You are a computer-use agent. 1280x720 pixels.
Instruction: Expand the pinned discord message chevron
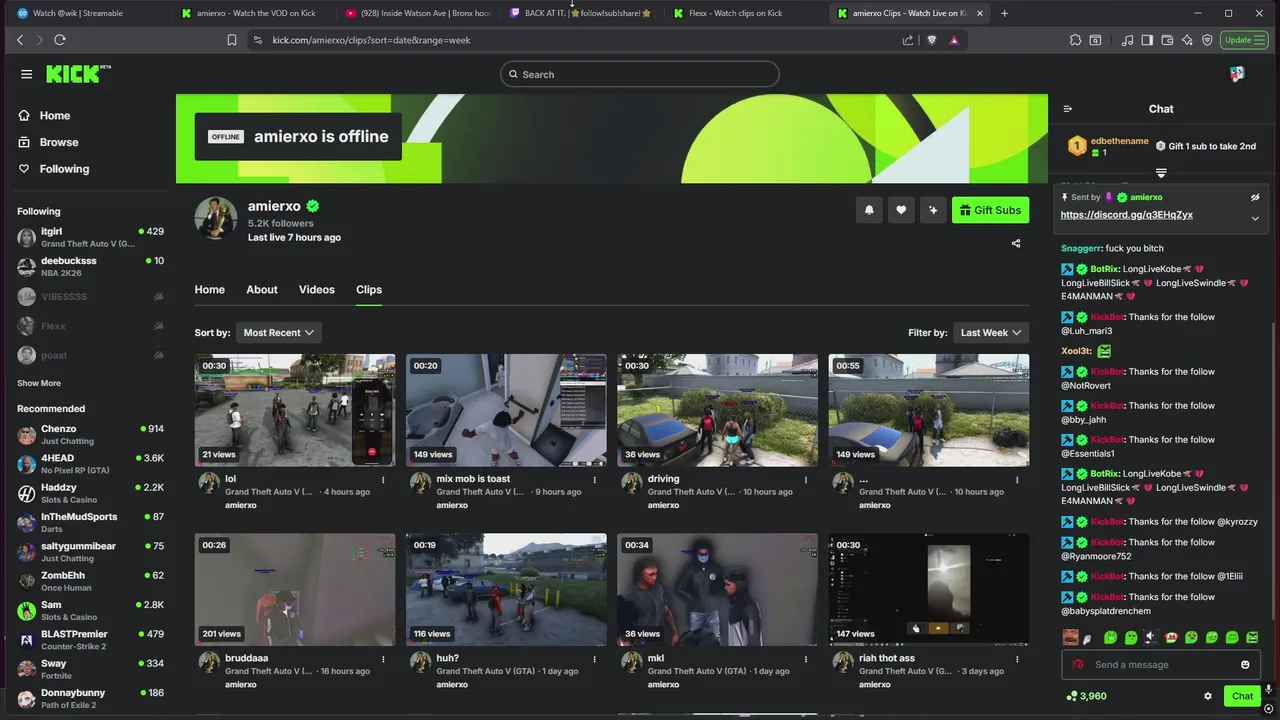[x=1255, y=218]
